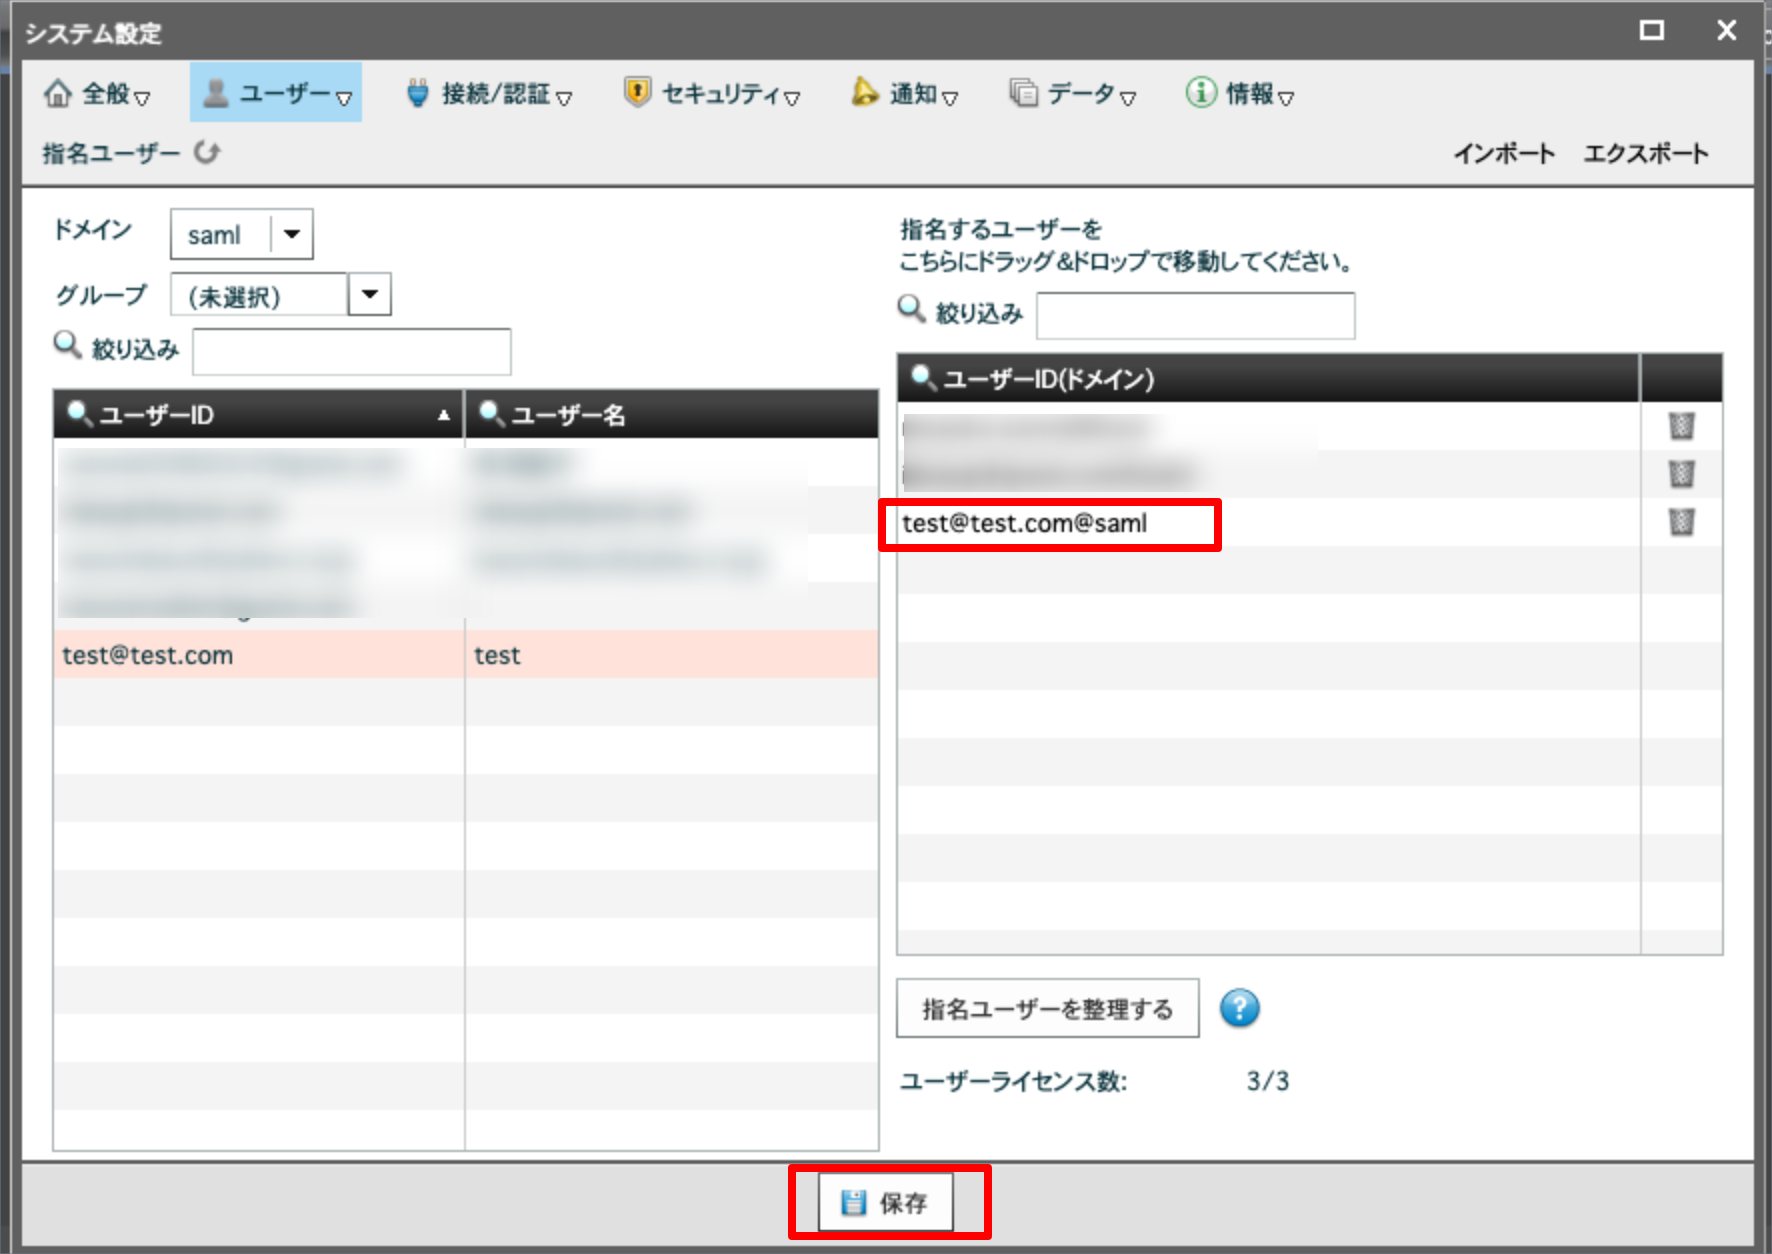
Task: Click the magnifier icon in the ユーザーID column header
Action: click(78, 413)
